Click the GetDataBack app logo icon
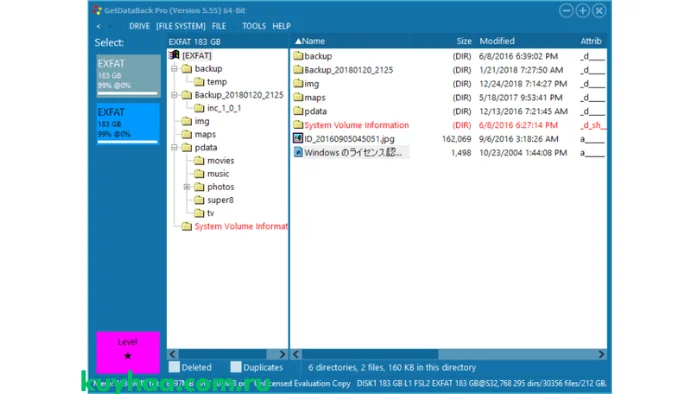 tap(97, 10)
